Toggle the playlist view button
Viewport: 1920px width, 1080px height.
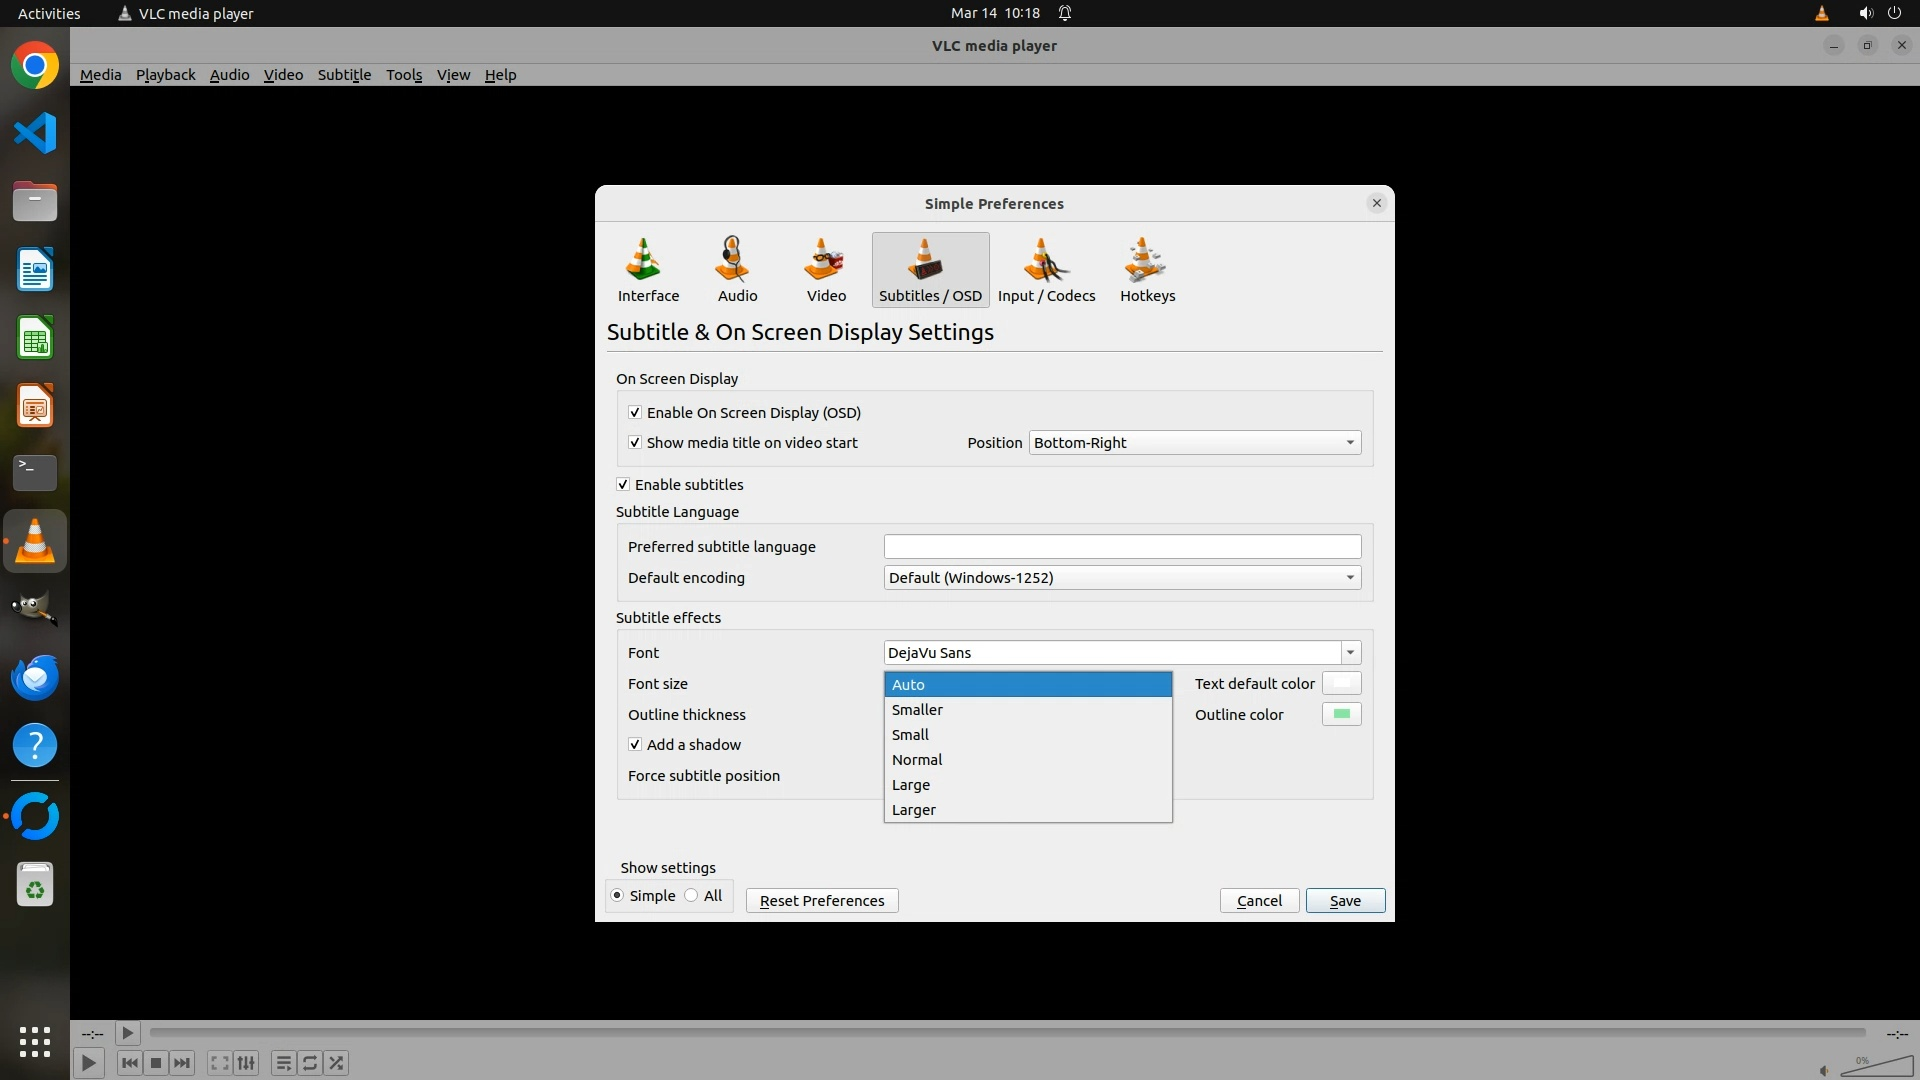coord(283,1063)
